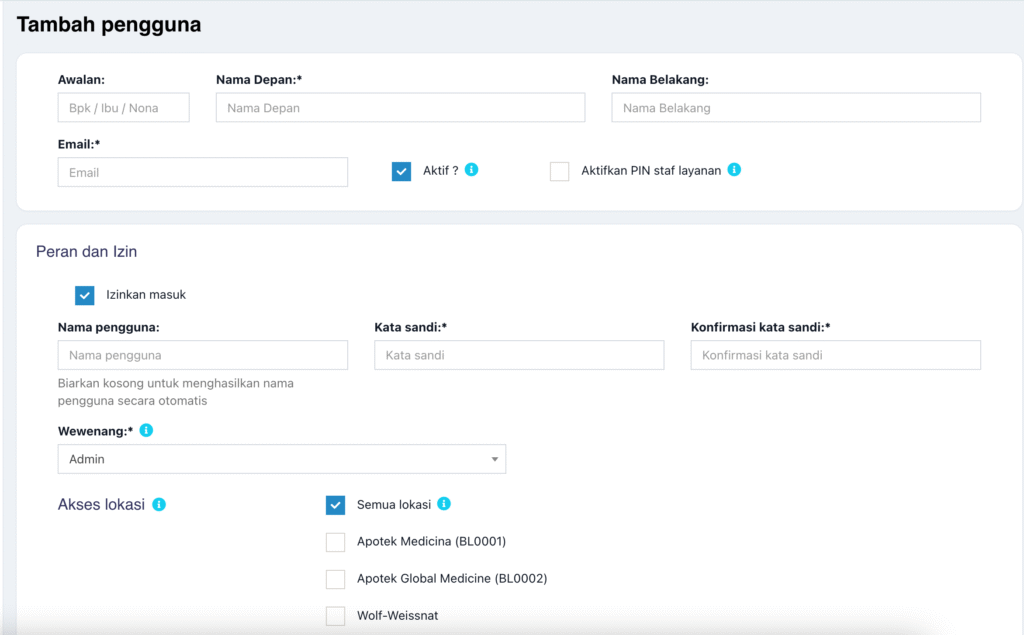
Task: Click the Awalan input field
Action: 124,108
